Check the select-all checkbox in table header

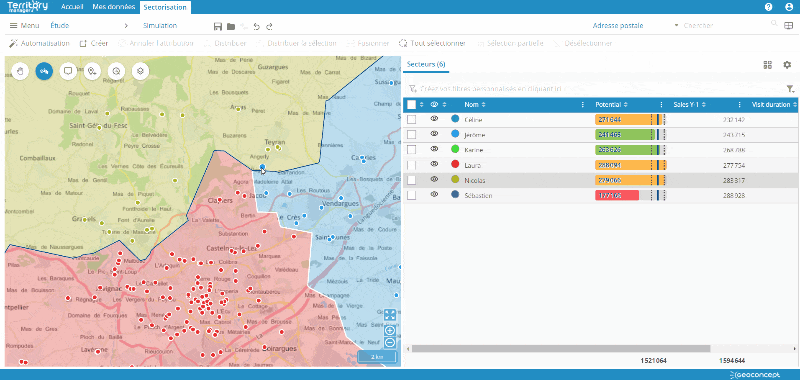coord(411,105)
